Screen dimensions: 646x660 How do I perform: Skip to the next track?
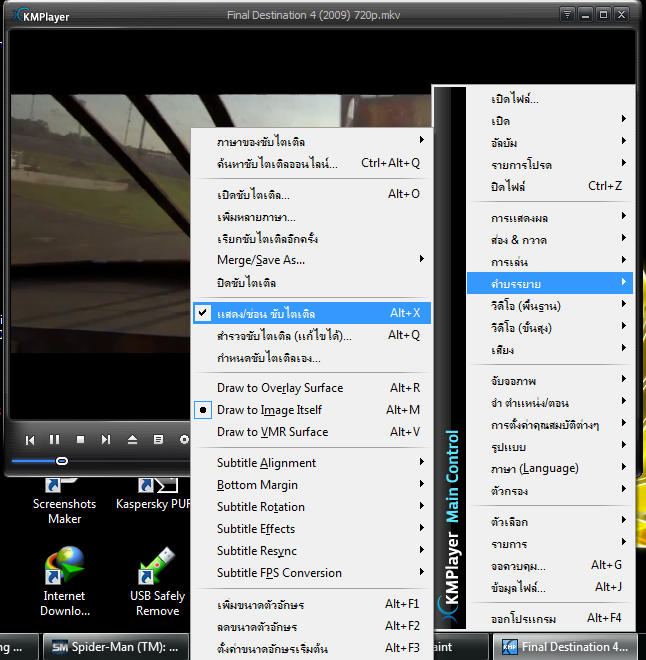(x=106, y=439)
